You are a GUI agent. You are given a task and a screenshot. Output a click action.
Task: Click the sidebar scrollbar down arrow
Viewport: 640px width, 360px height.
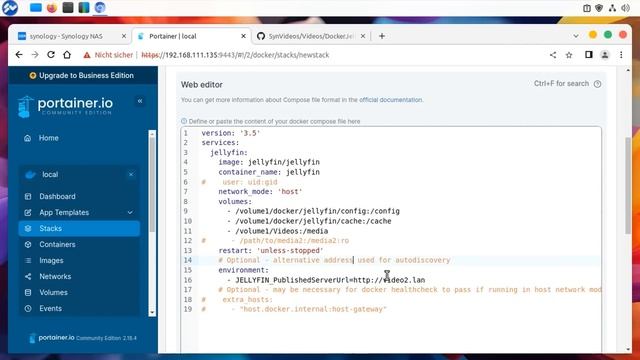click(152, 313)
